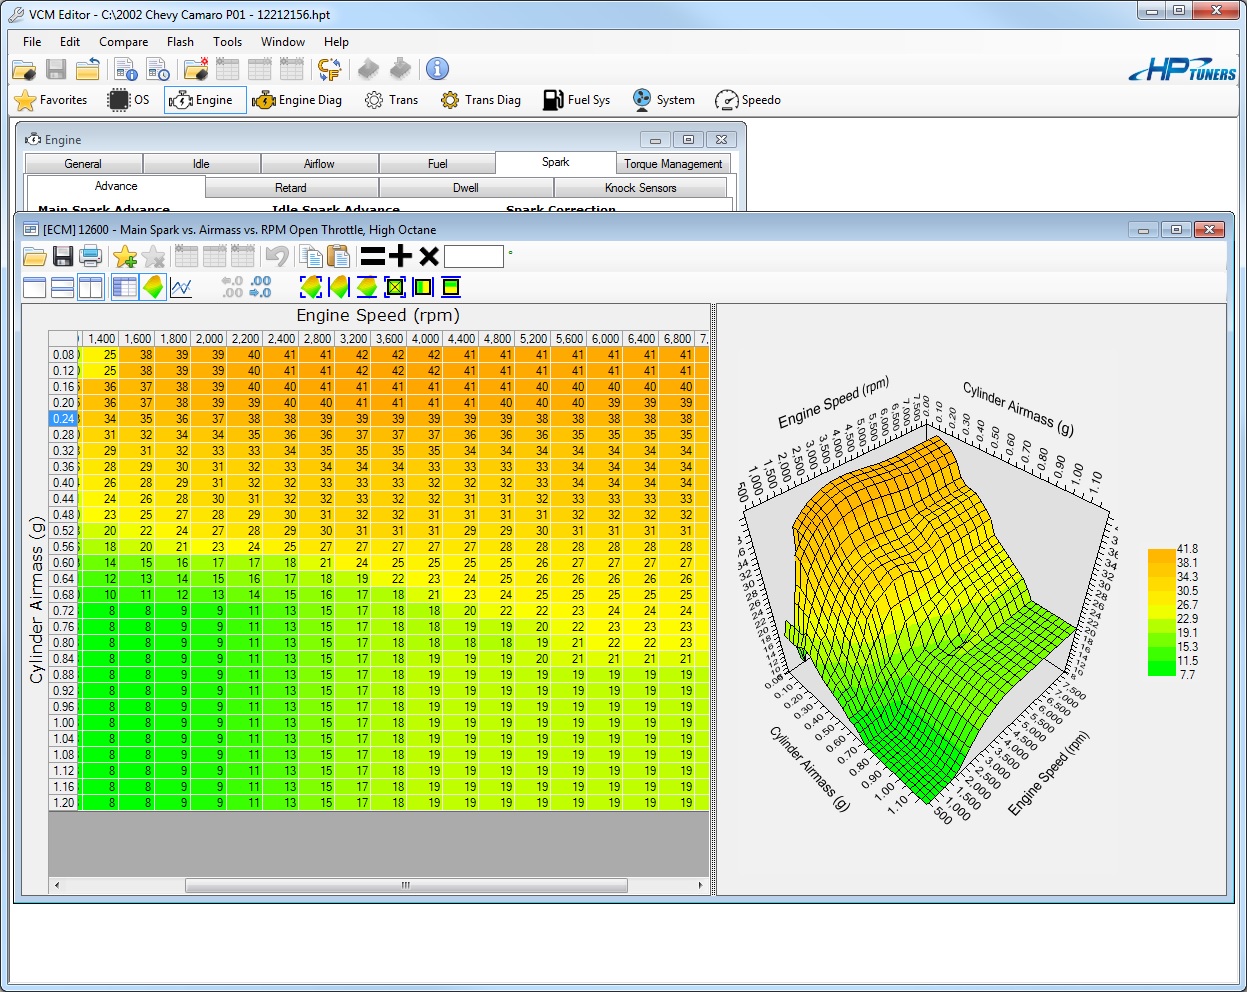Open the Tools menu

click(227, 42)
